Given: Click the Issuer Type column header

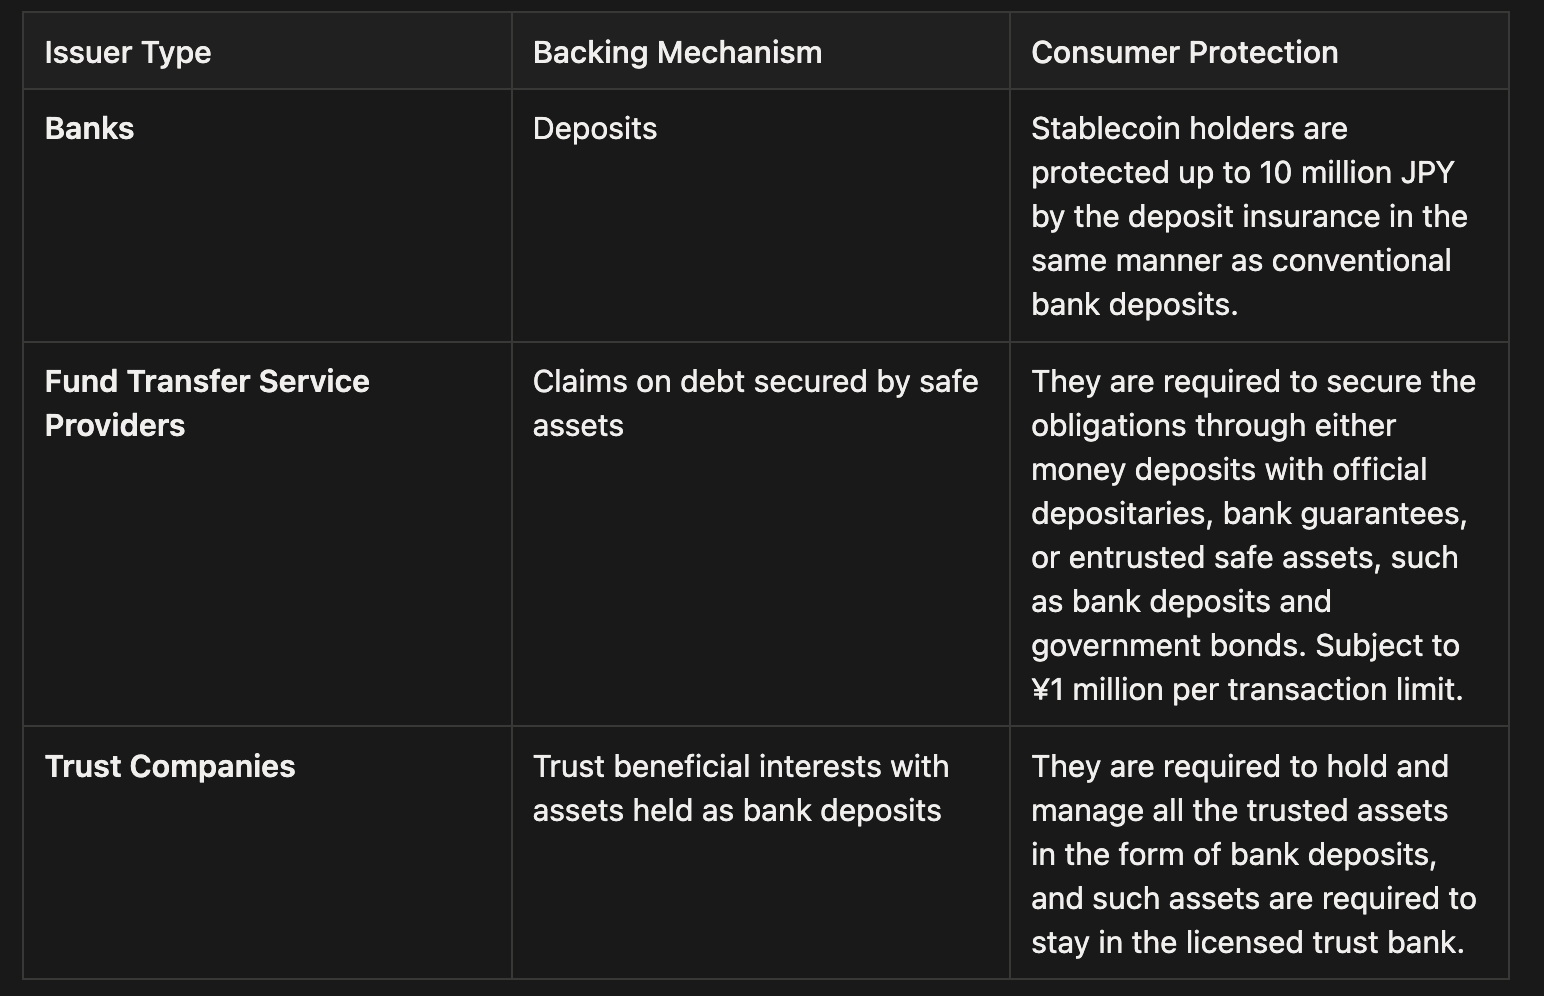Looking at the screenshot, I should click(x=128, y=52).
